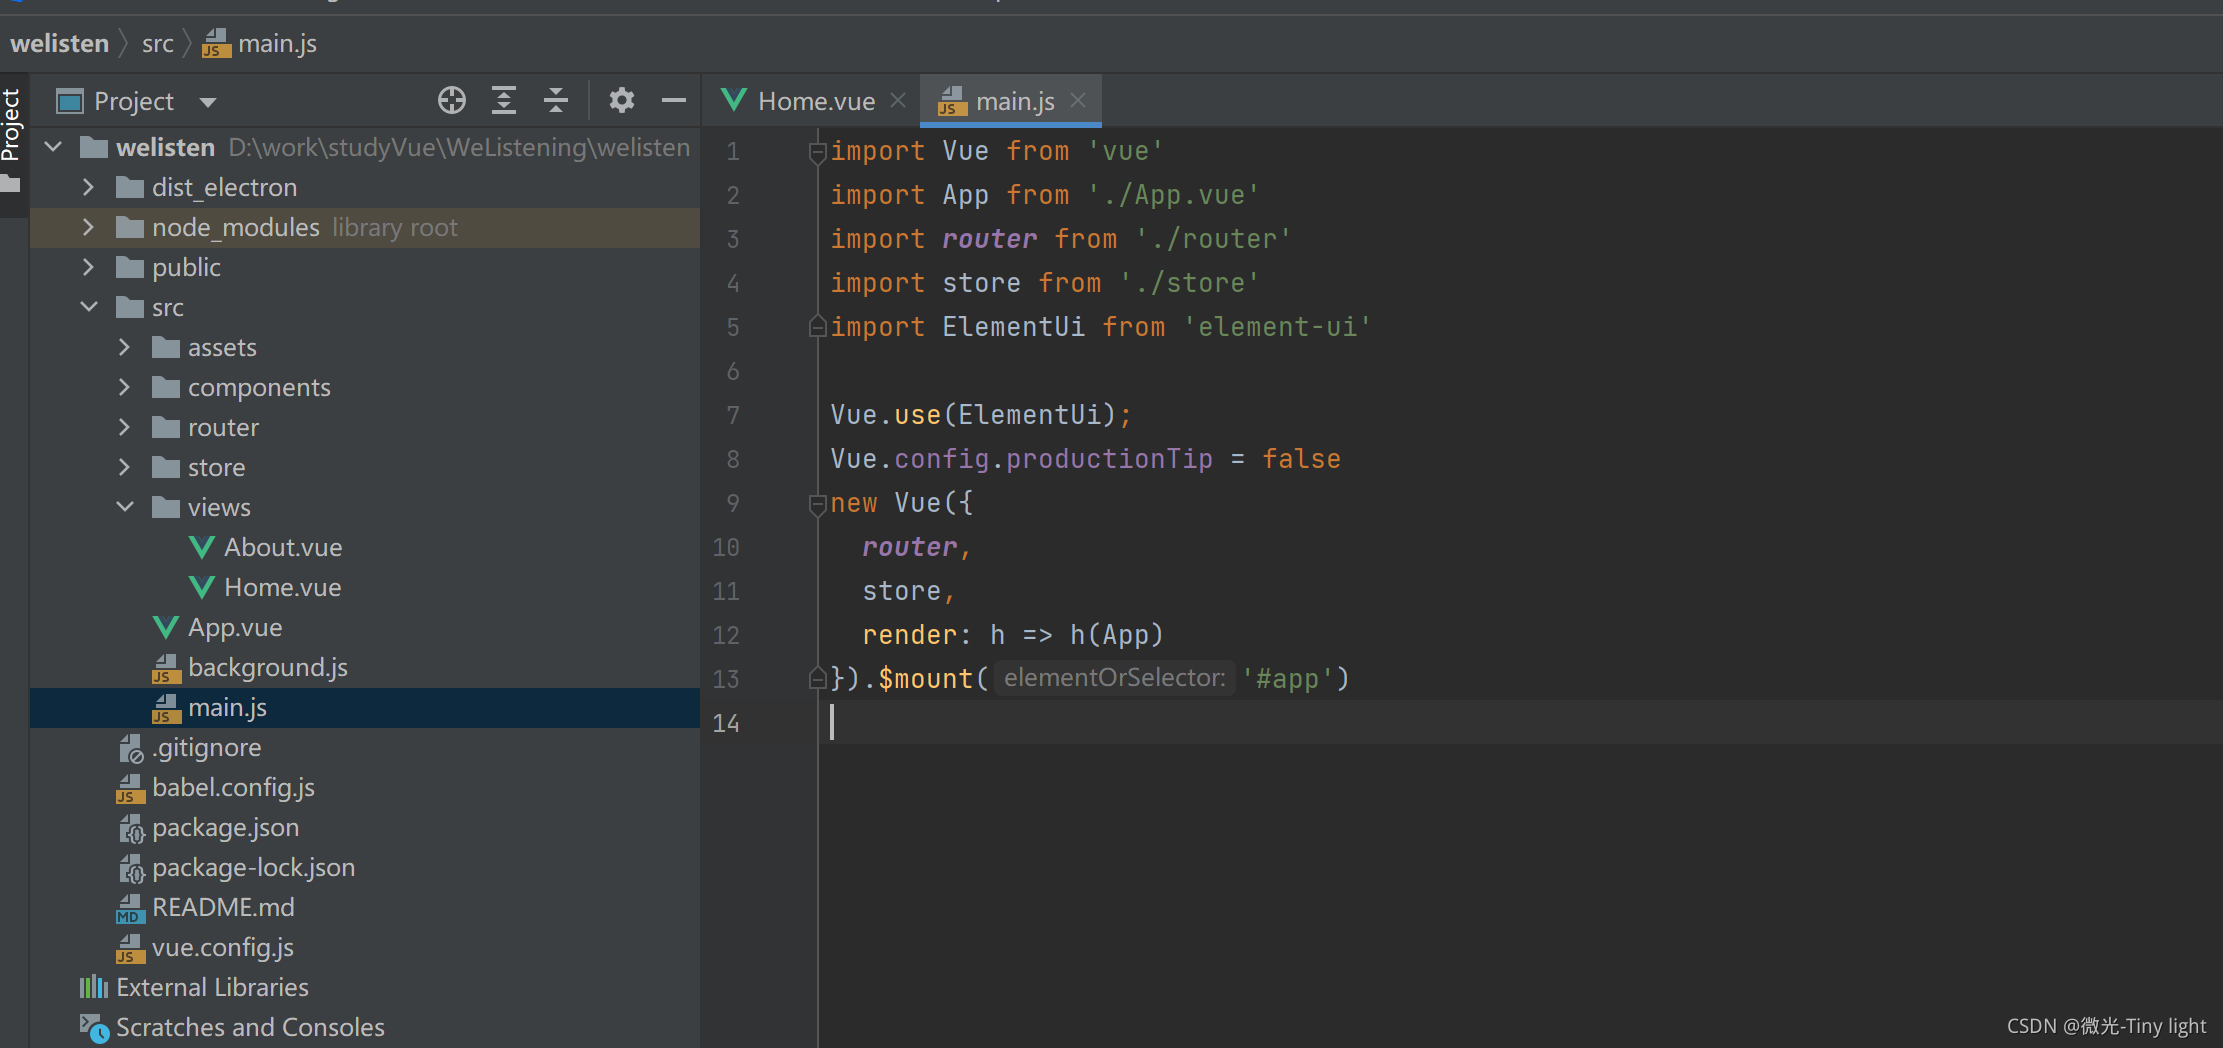The image size is (2223, 1048).
Task: Collapse the welisten root folder
Action: pyautogui.click(x=54, y=147)
